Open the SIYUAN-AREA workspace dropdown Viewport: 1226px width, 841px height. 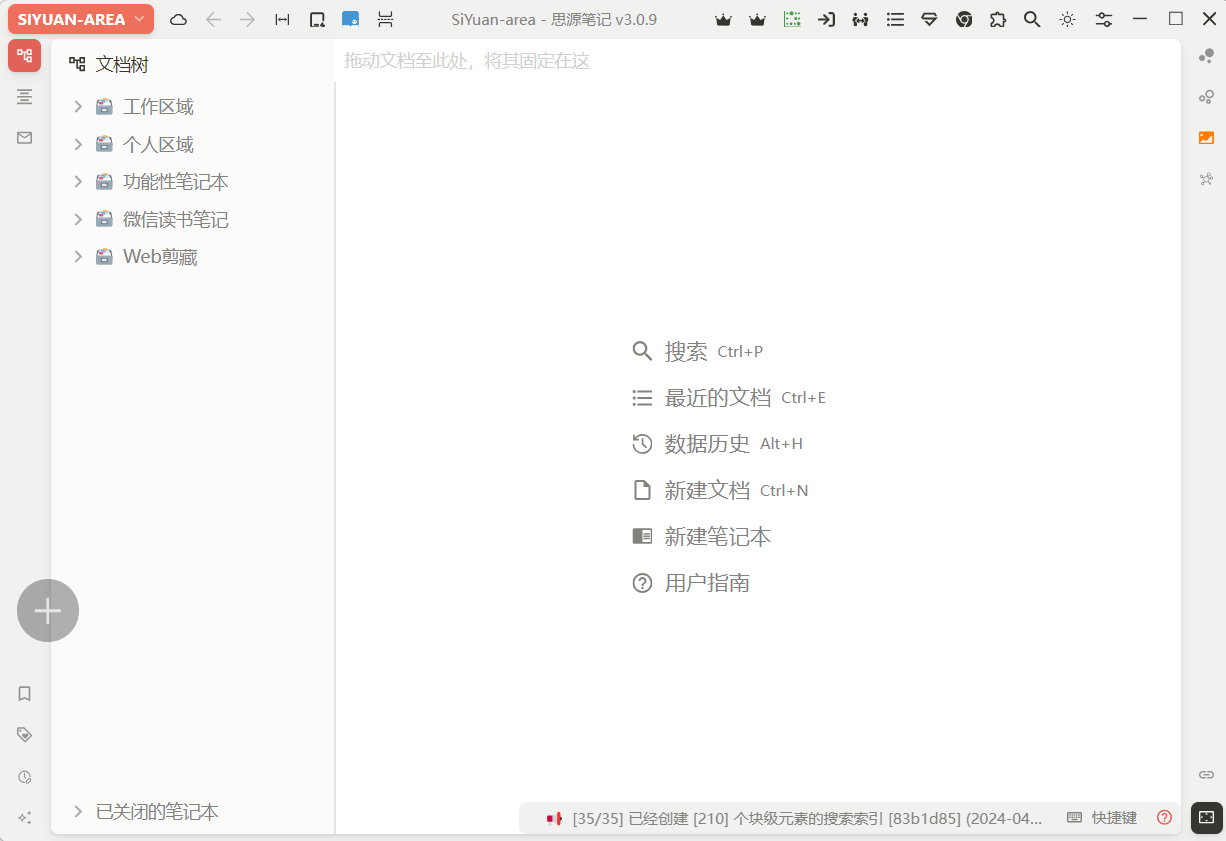click(81, 19)
